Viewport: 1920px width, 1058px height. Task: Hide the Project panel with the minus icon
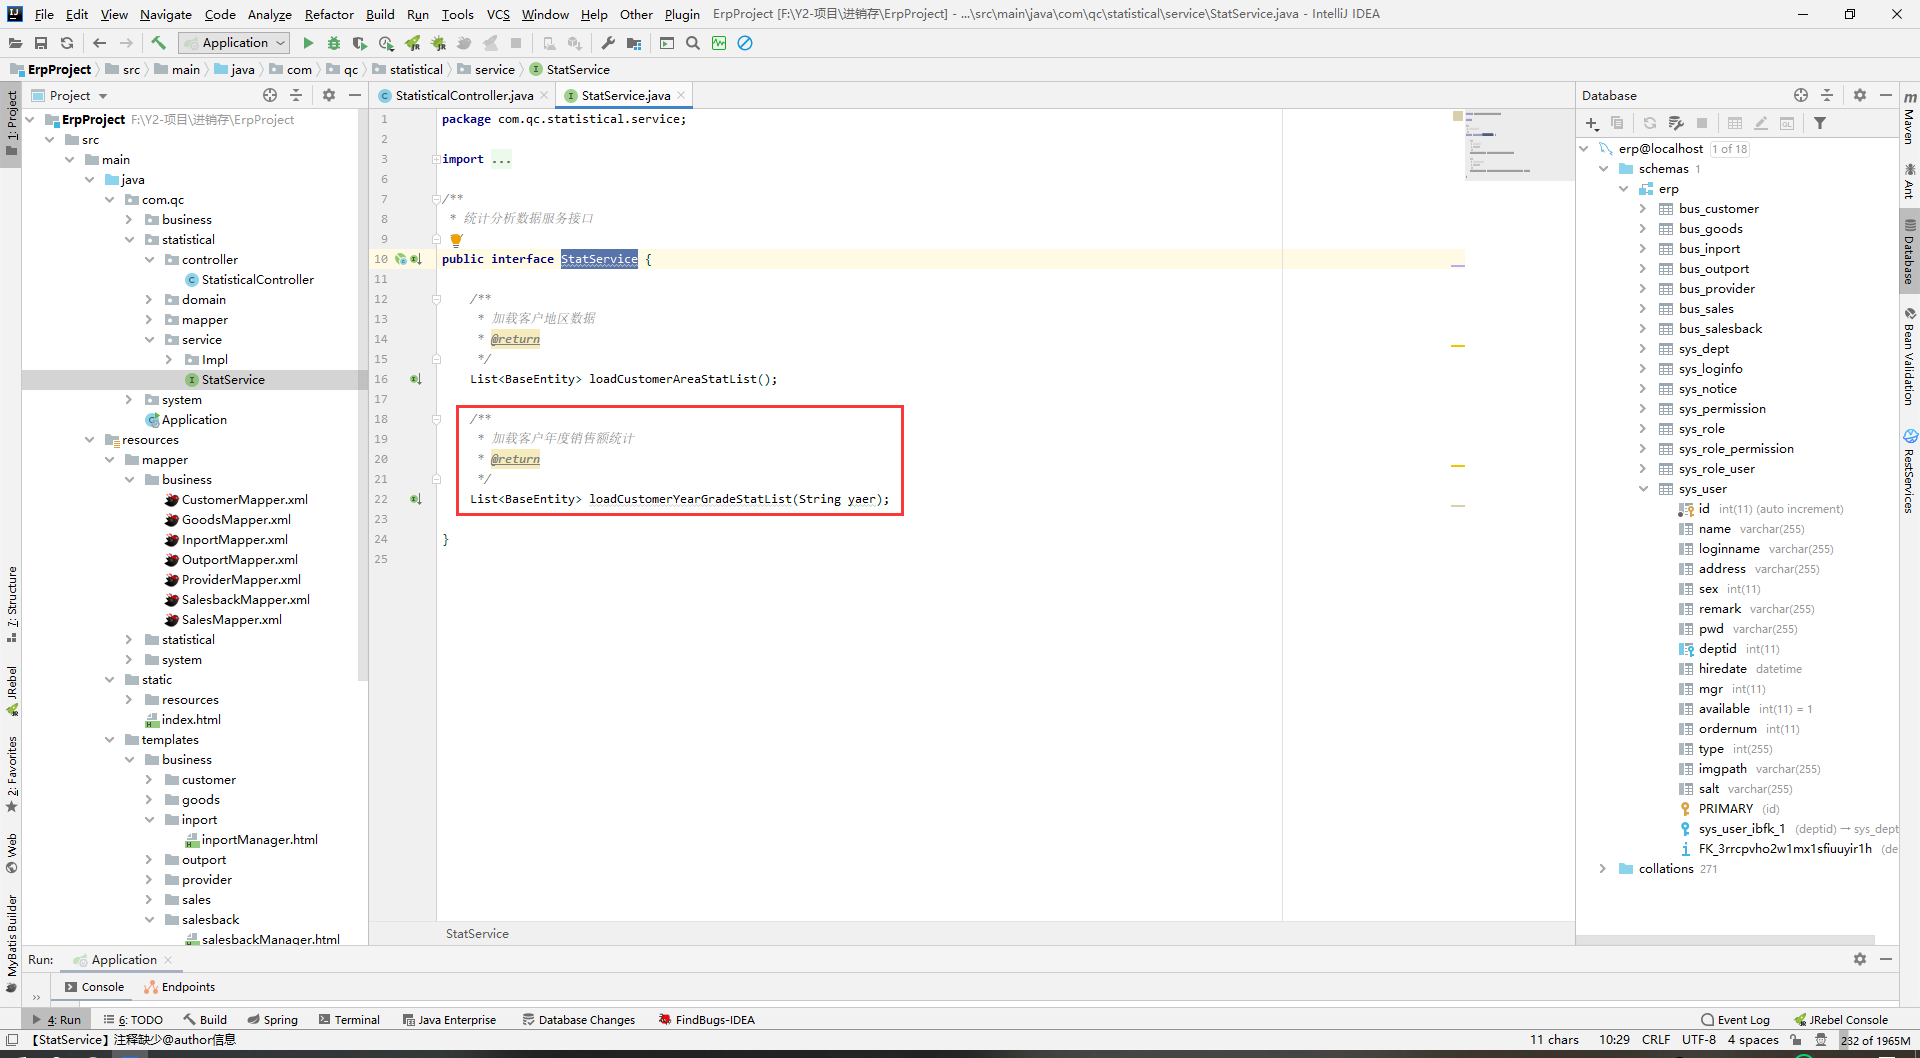(354, 95)
